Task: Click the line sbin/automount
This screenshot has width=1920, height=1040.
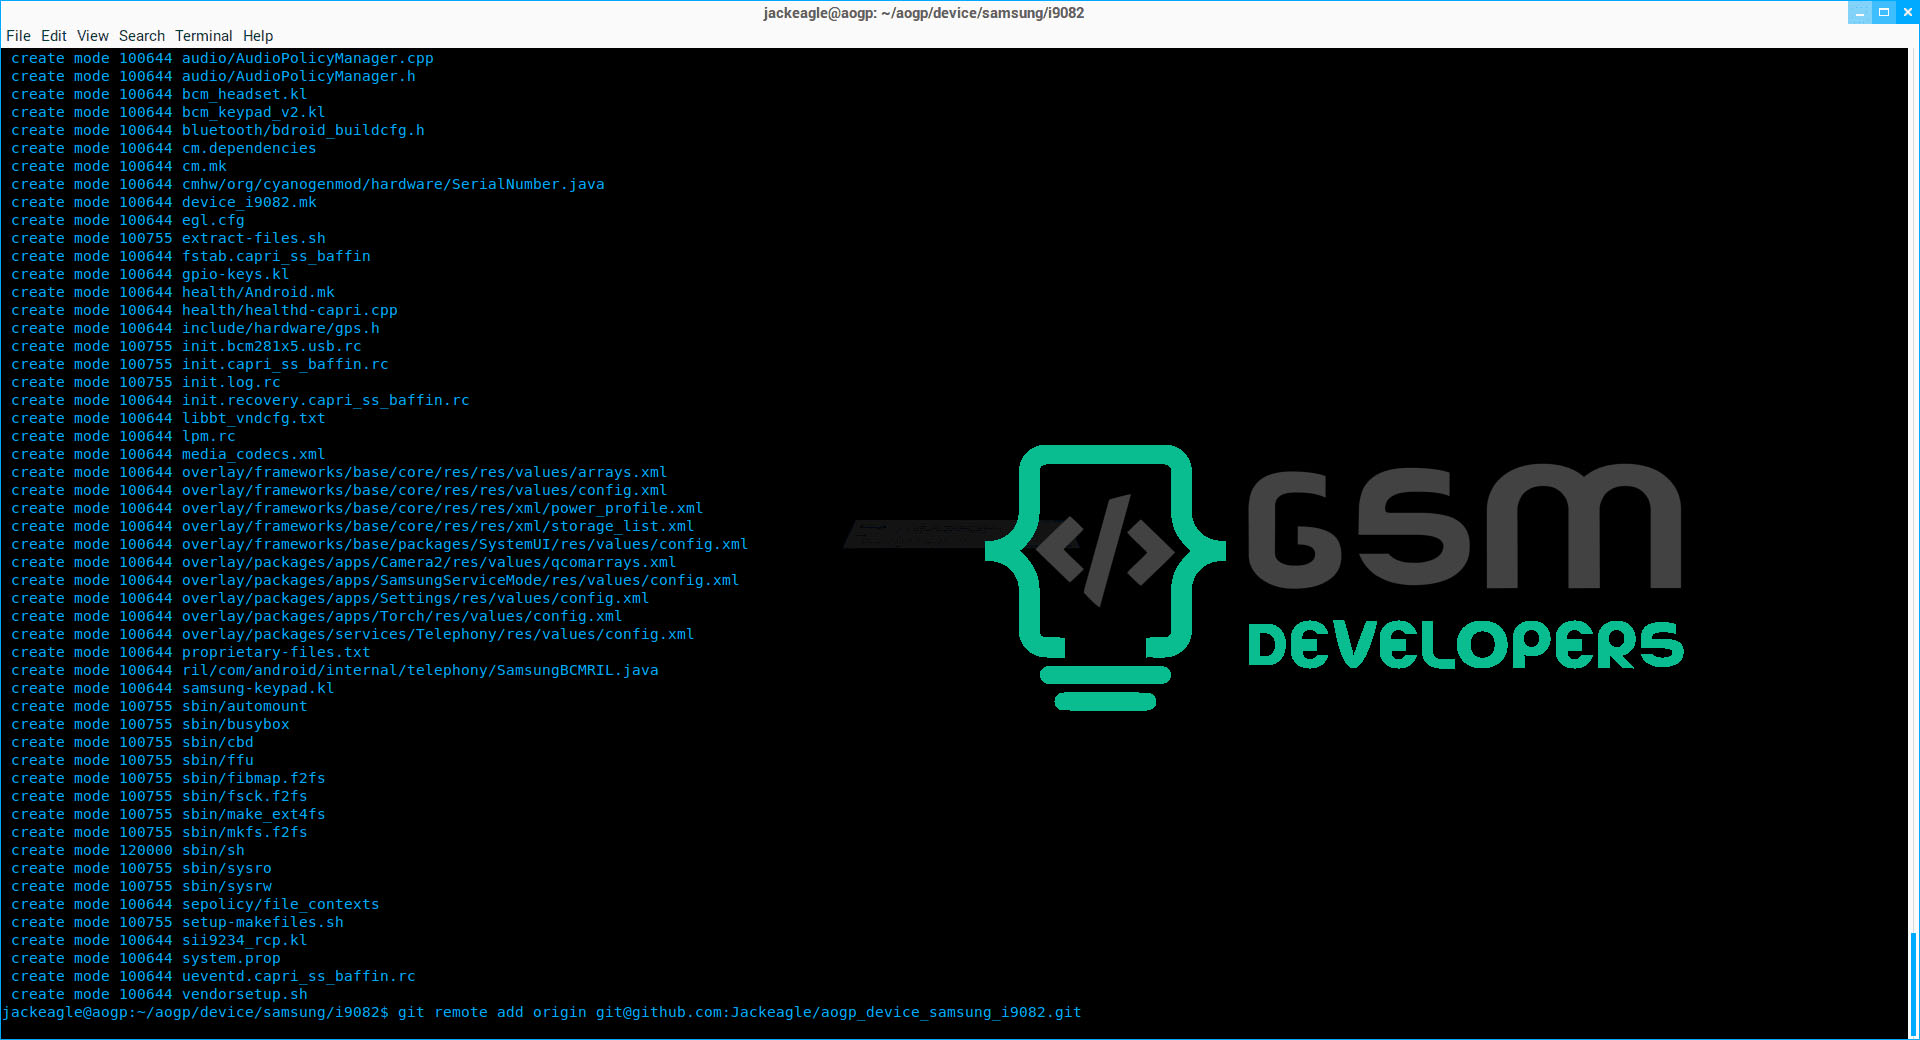Action: [x=159, y=707]
